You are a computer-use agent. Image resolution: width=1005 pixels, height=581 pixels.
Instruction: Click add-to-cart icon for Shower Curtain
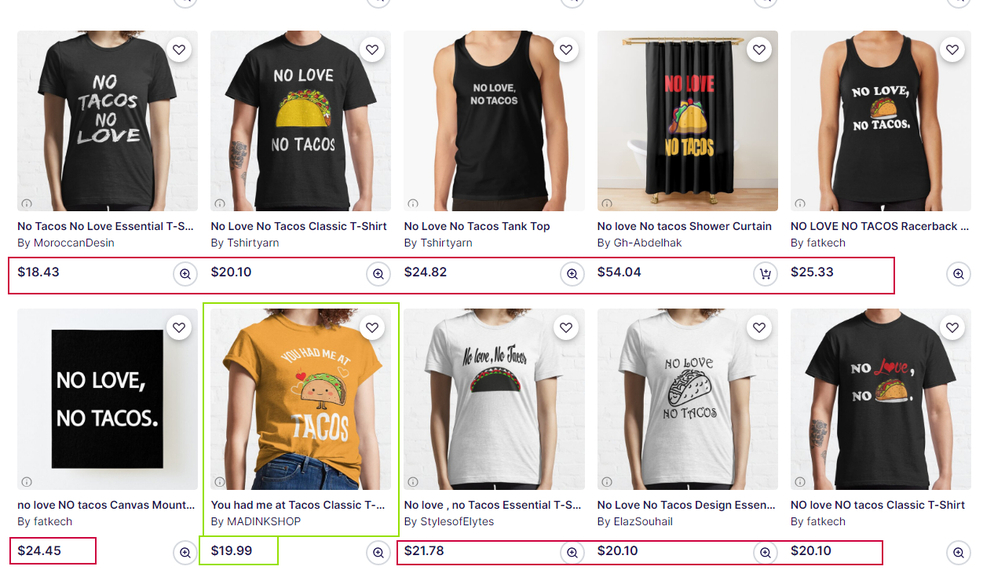[x=765, y=274]
